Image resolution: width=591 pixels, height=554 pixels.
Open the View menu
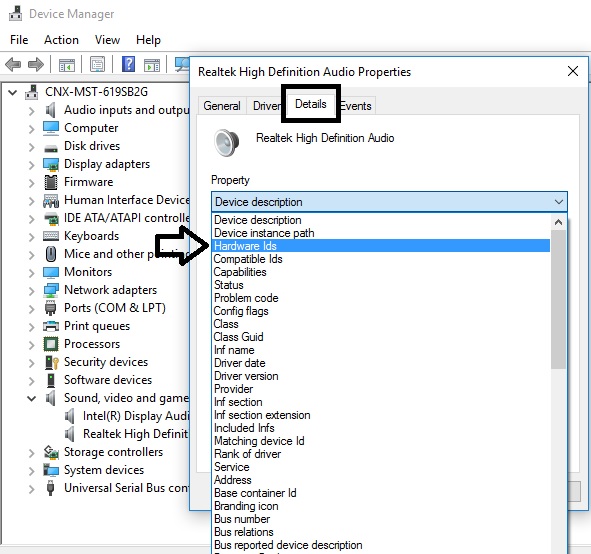[107, 40]
